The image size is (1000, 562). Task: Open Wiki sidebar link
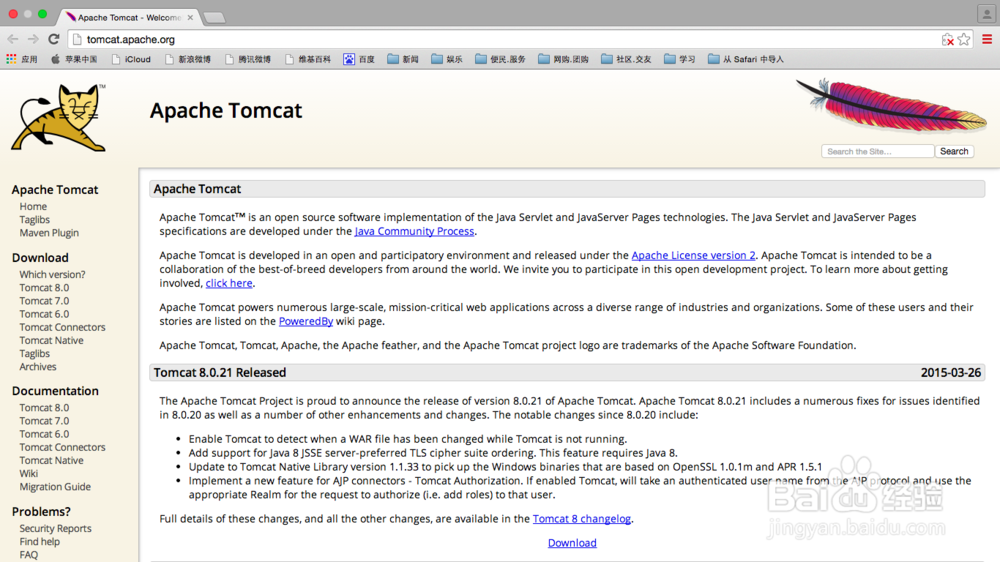(29, 473)
